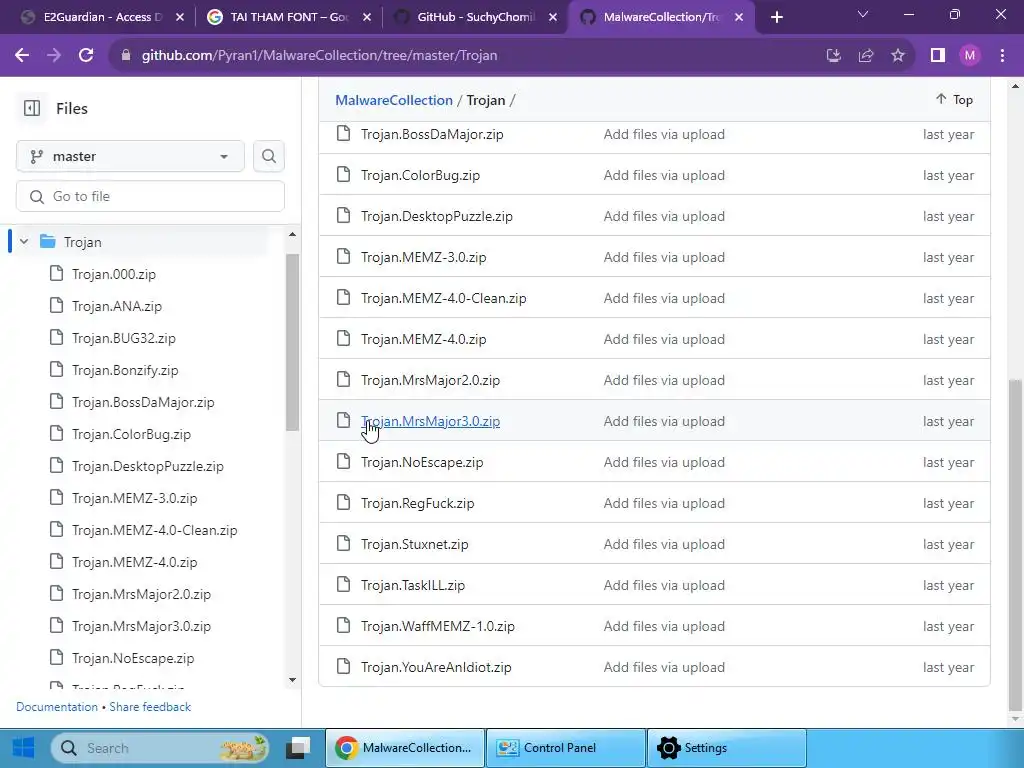Open the share page icon in address bar
Image resolution: width=1024 pixels, height=768 pixels.
(x=866, y=56)
